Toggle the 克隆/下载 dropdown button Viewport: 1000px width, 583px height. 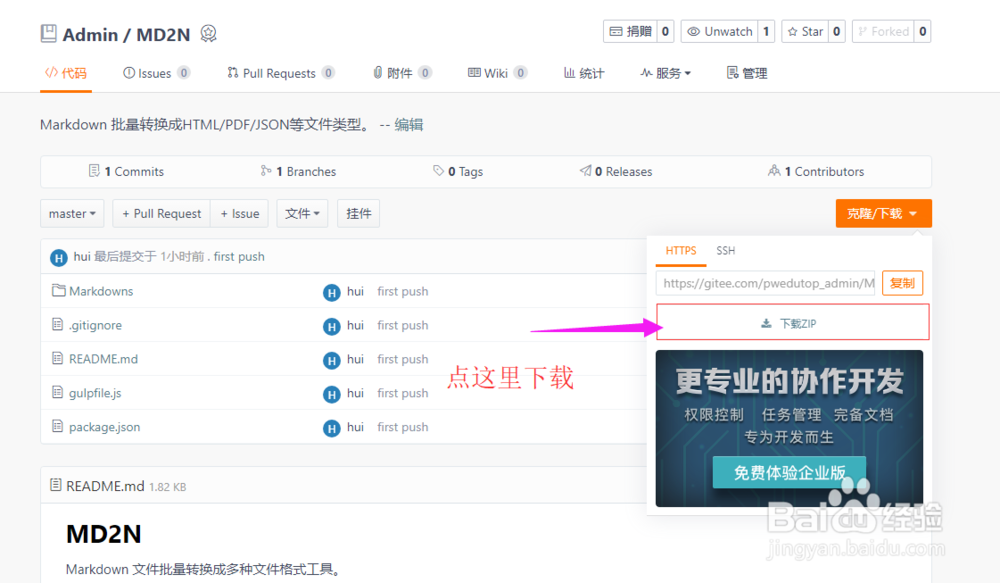click(x=883, y=213)
